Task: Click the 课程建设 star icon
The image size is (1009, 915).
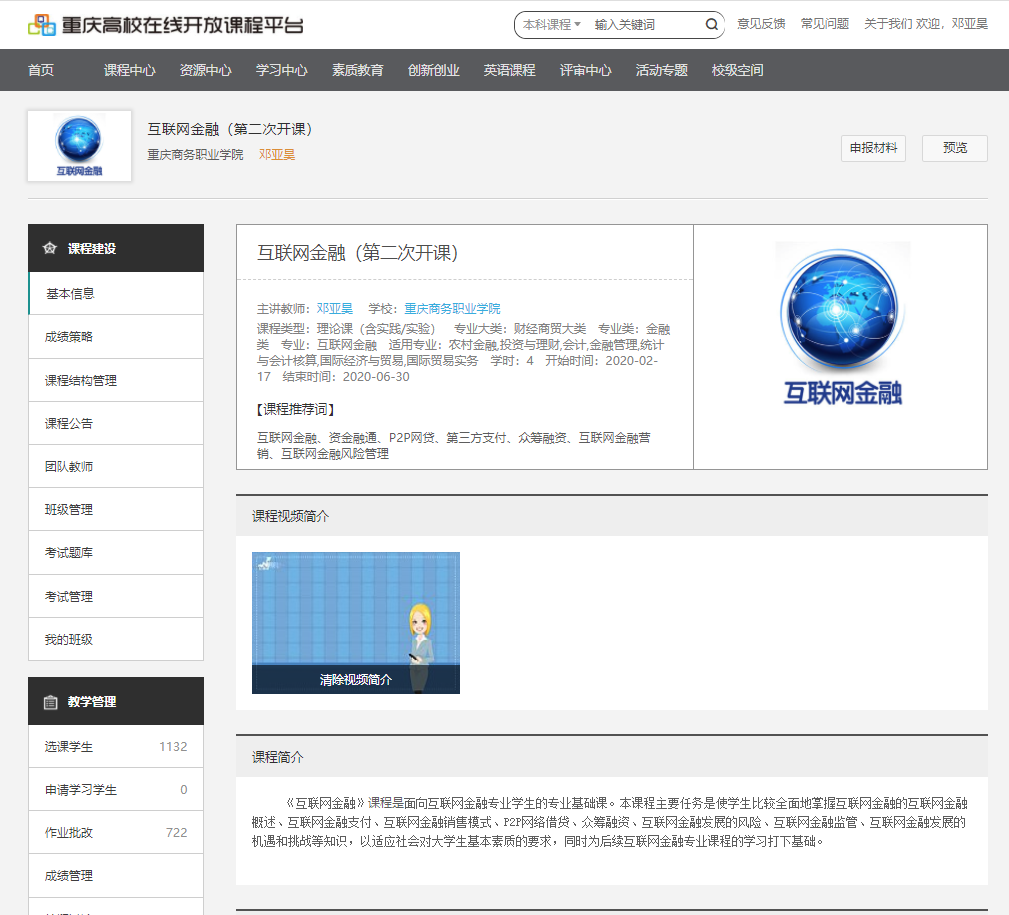Action: (x=50, y=248)
